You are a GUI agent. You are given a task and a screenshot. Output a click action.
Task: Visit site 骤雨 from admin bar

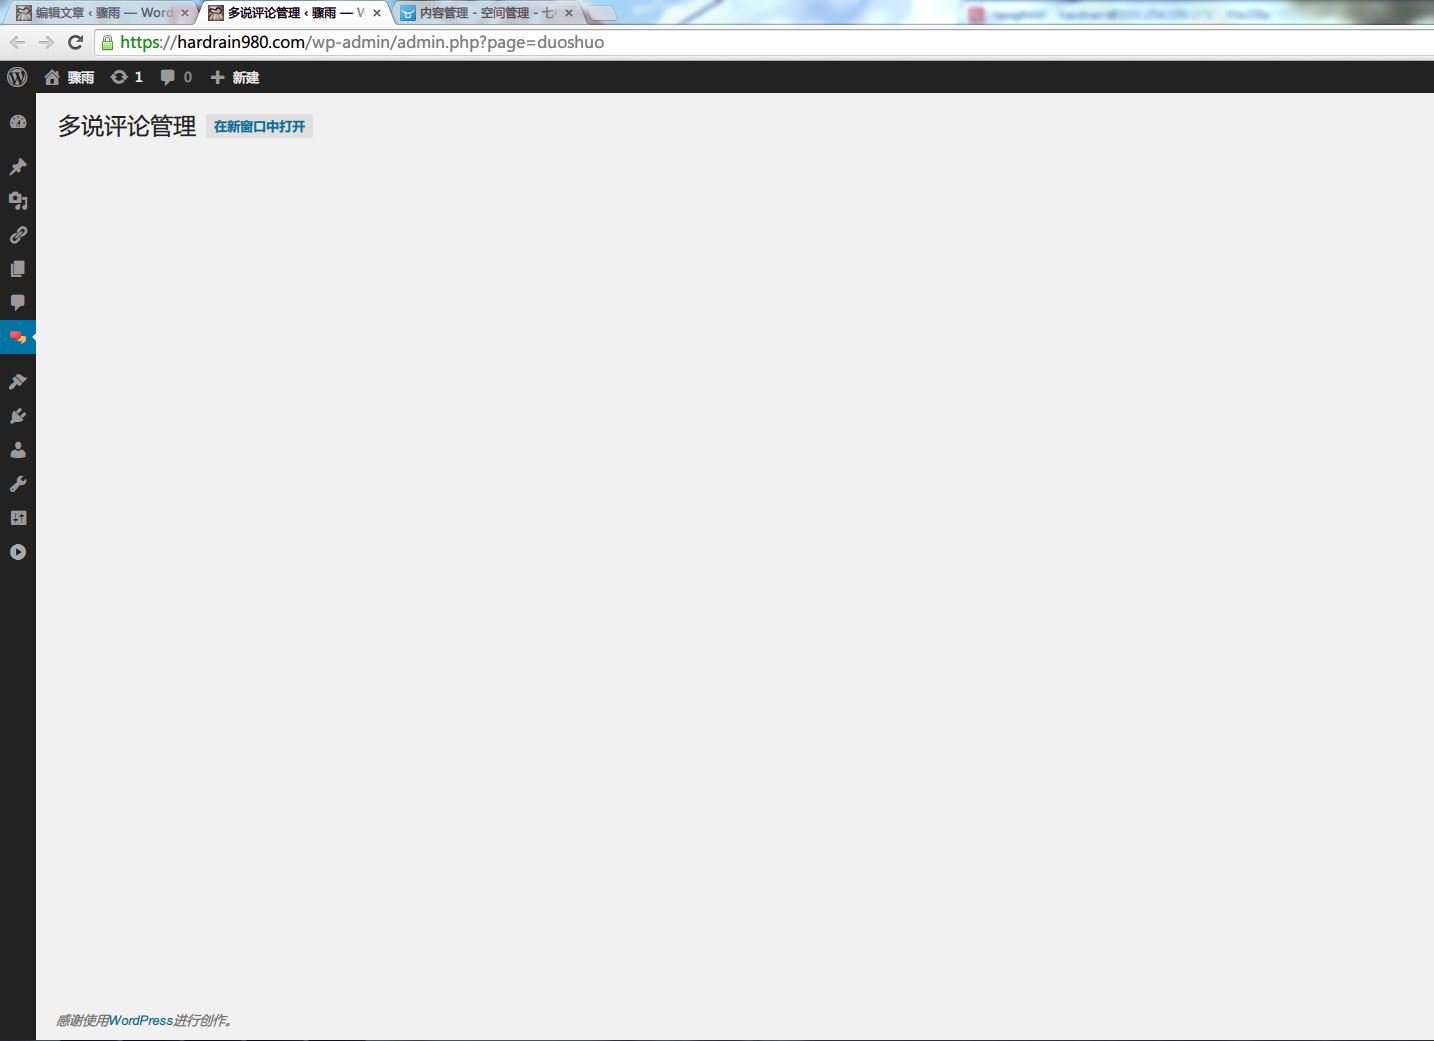[69, 77]
